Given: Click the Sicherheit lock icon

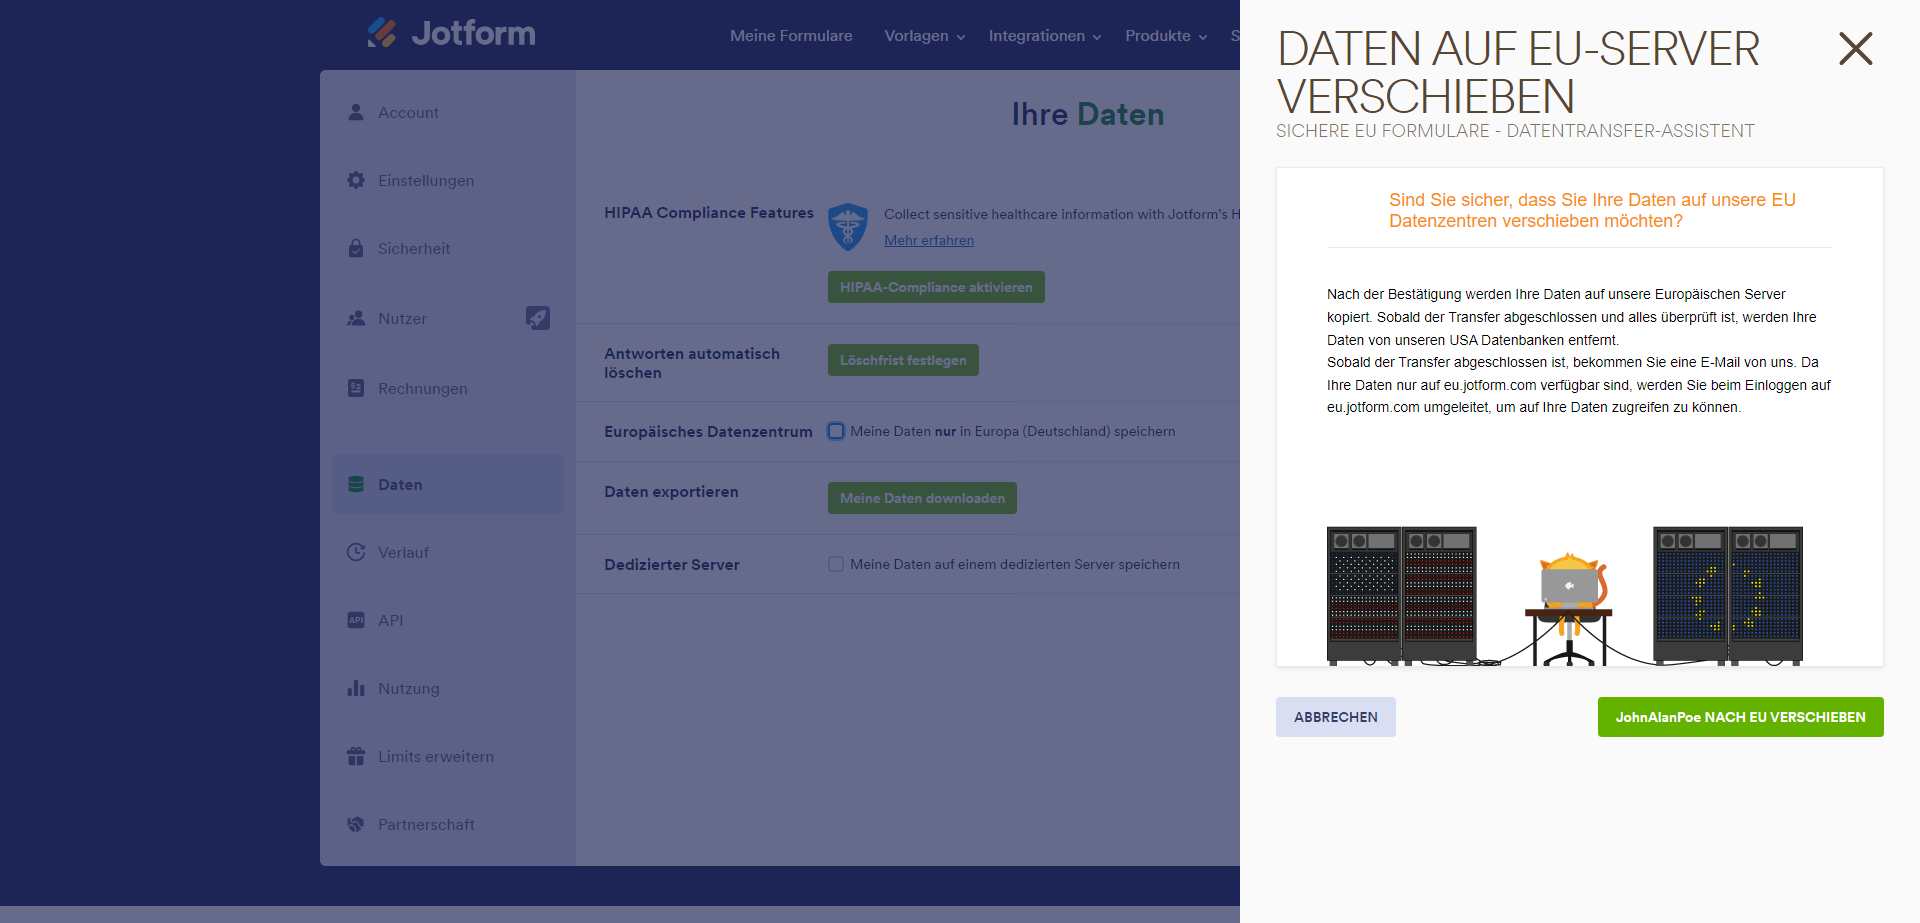Looking at the screenshot, I should (356, 248).
